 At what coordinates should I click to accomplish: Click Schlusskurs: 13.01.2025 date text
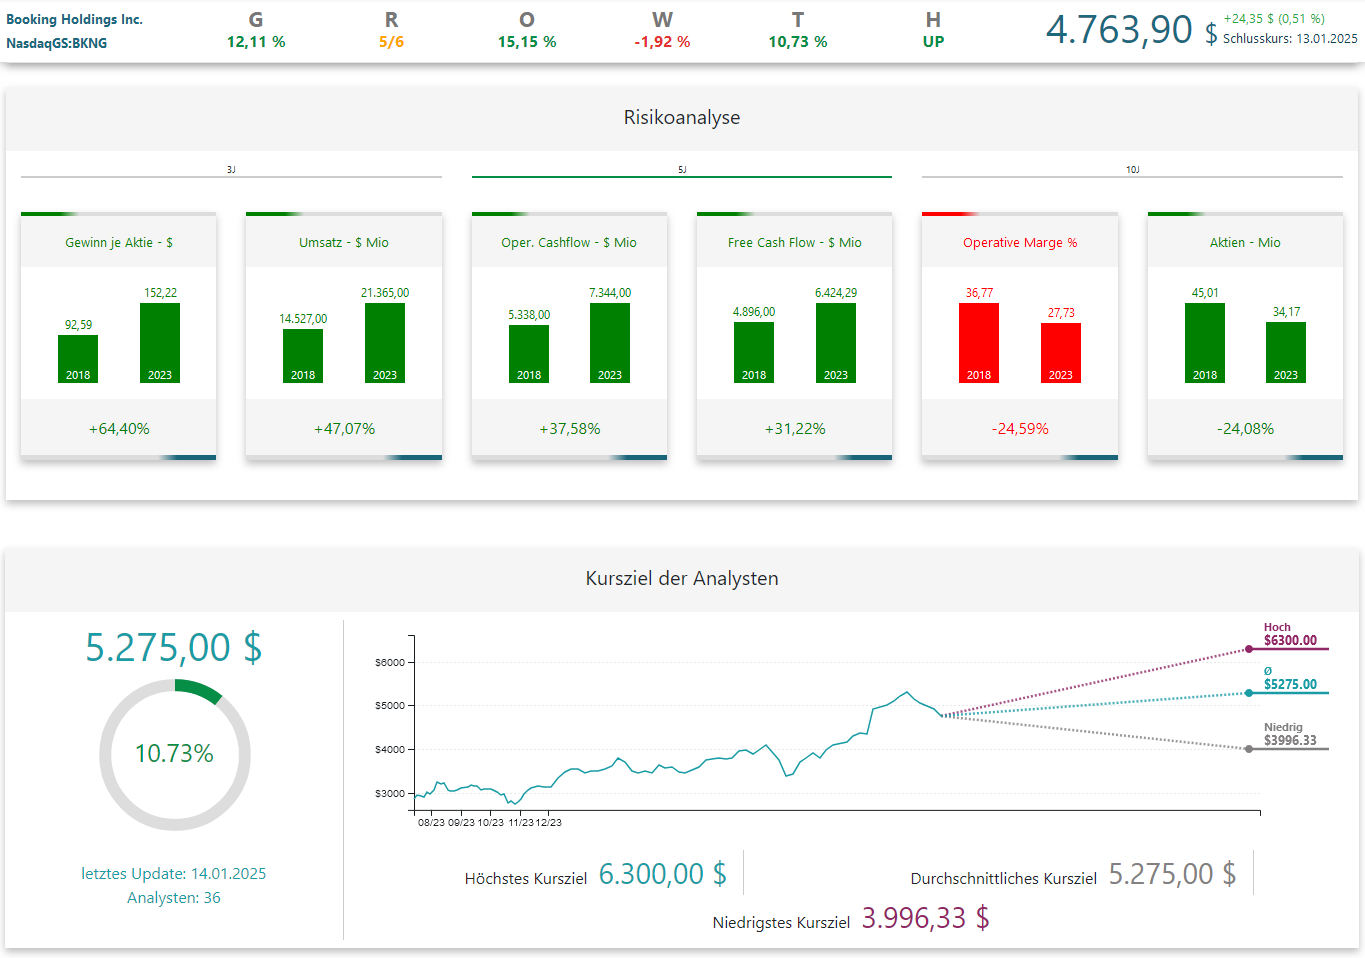1290,39
